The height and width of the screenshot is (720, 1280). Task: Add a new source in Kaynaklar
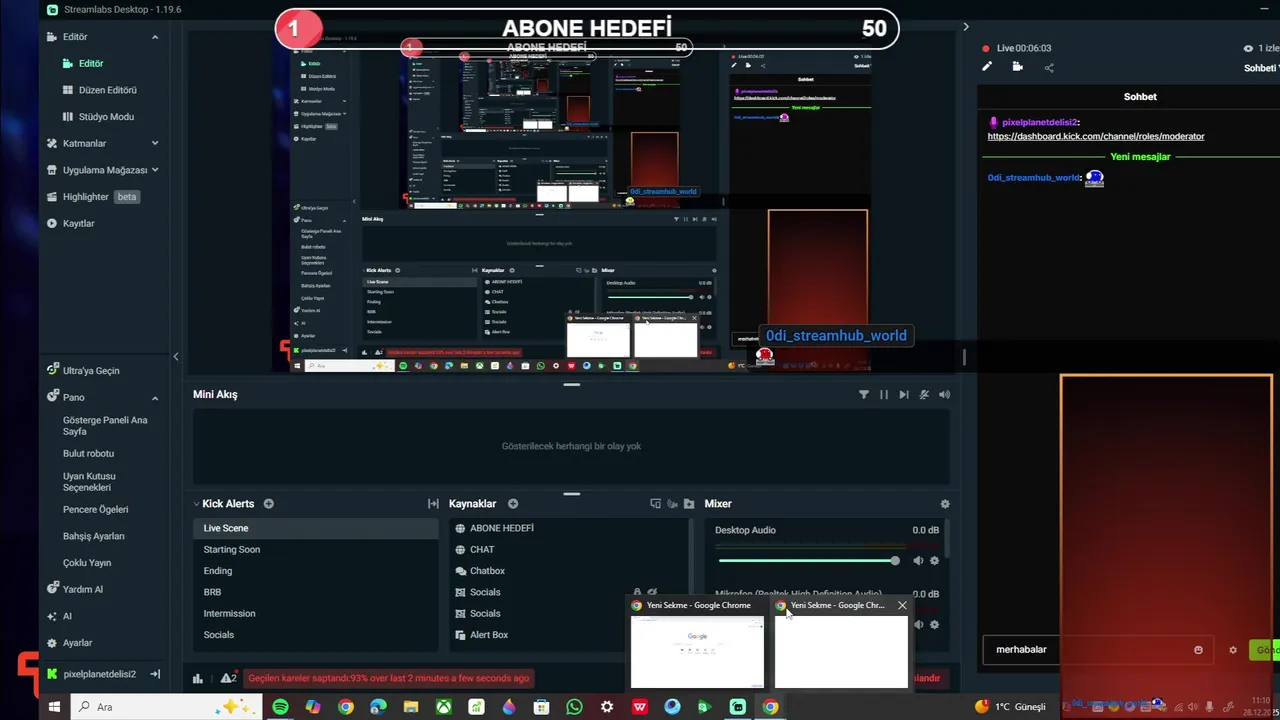(x=513, y=504)
